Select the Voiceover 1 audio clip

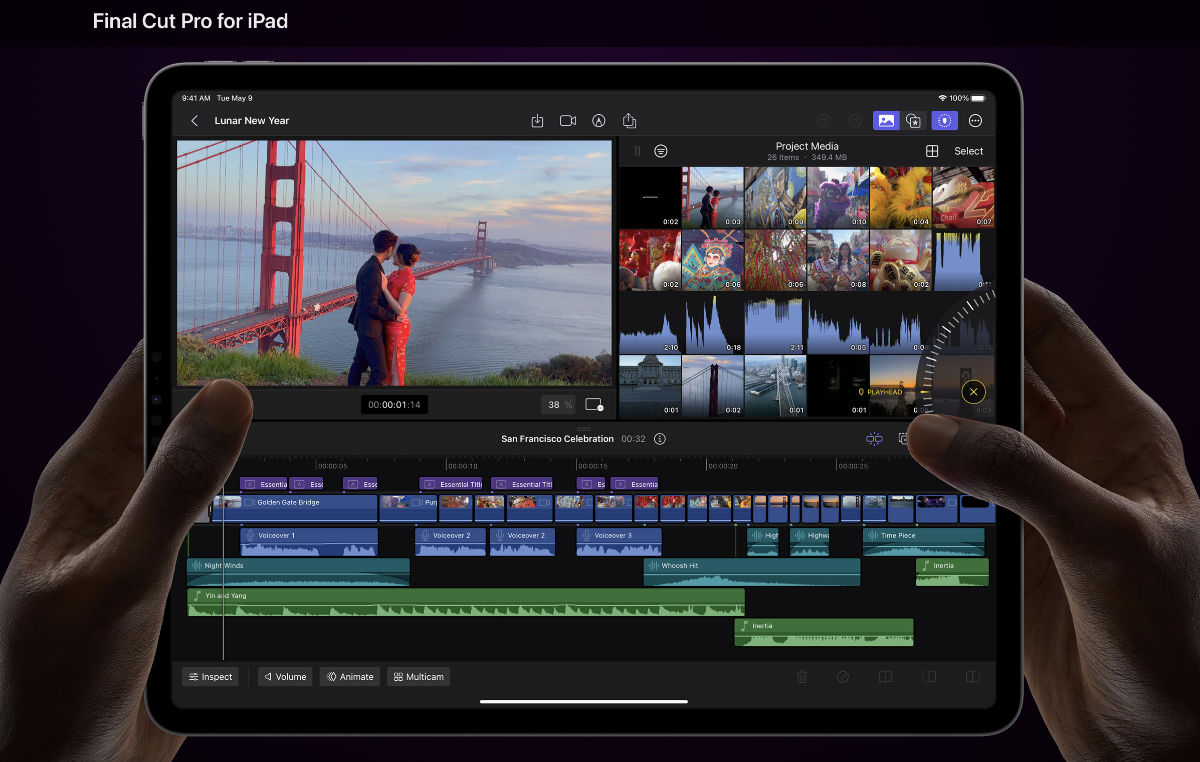tap(309, 542)
